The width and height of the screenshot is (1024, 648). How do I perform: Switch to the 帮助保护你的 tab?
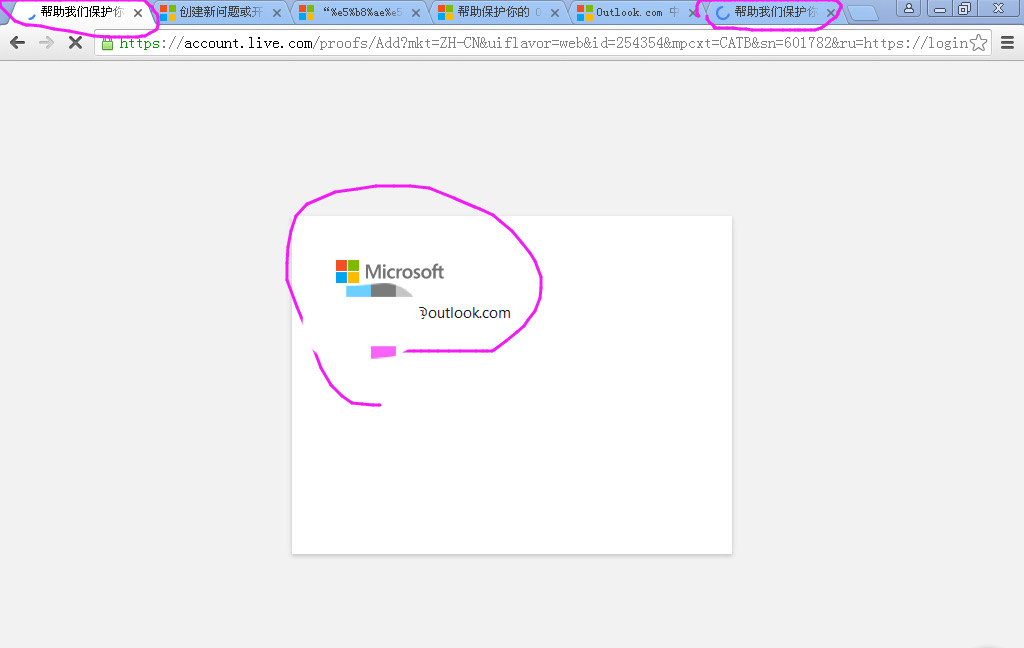pyautogui.click(x=499, y=12)
